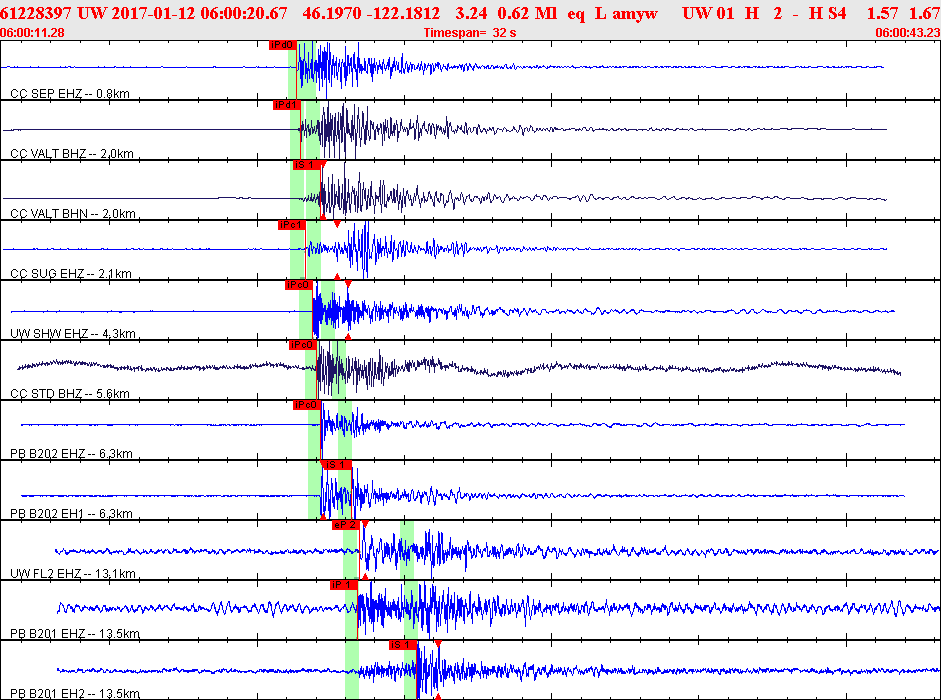Click the analyst name amyw
The height and width of the screenshot is (700, 941).
(635, 14)
